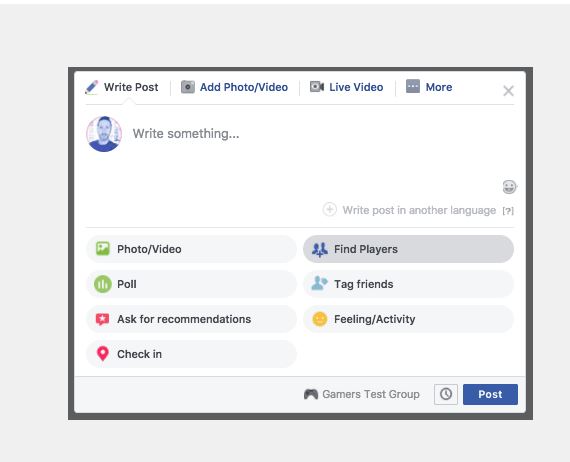Click the plus icon for another language
The height and width of the screenshot is (462, 570).
point(329,210)
